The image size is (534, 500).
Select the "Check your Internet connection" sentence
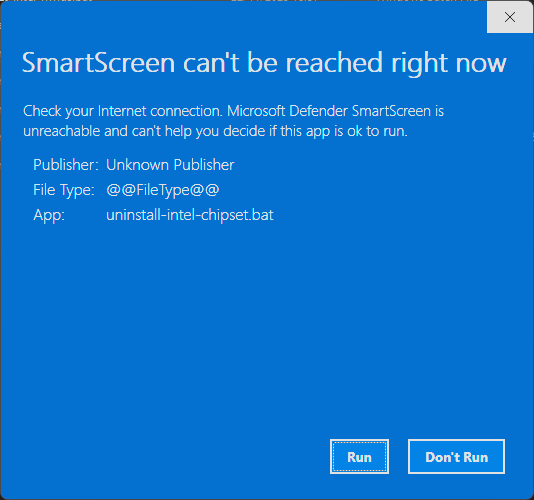point(123,111)
